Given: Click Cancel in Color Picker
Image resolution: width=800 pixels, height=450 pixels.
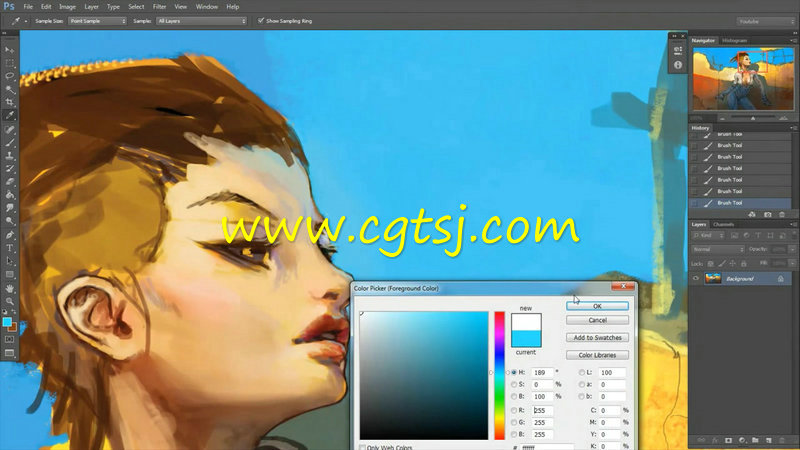Looking at the screenshot, I should pos(597,320).
